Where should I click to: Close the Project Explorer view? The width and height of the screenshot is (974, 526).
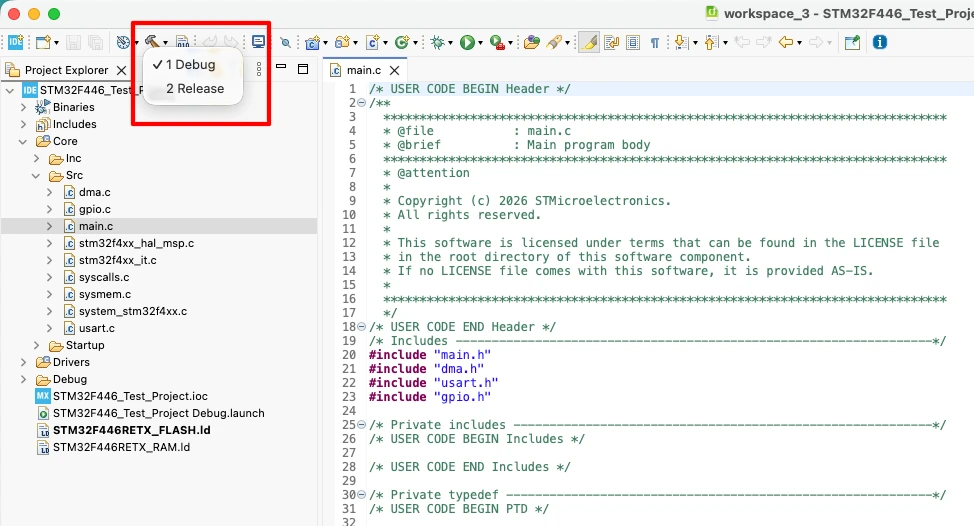[122, 70]
